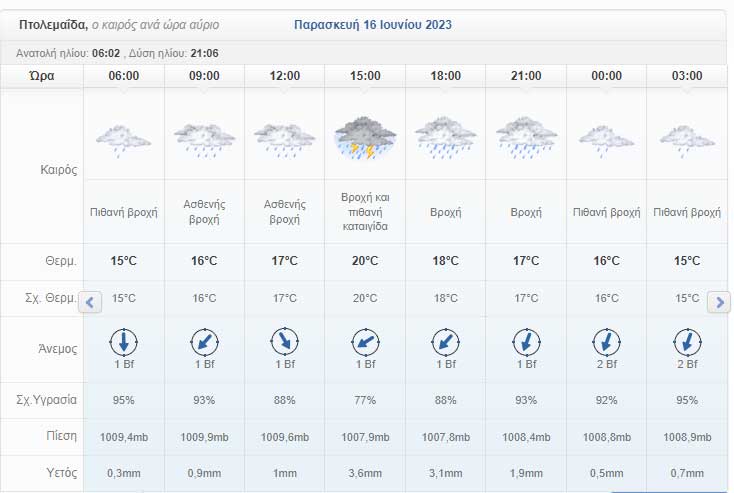Click the Πτολεμαΐδα location title
Screen dimensions: 734x493
pos(53,25)
